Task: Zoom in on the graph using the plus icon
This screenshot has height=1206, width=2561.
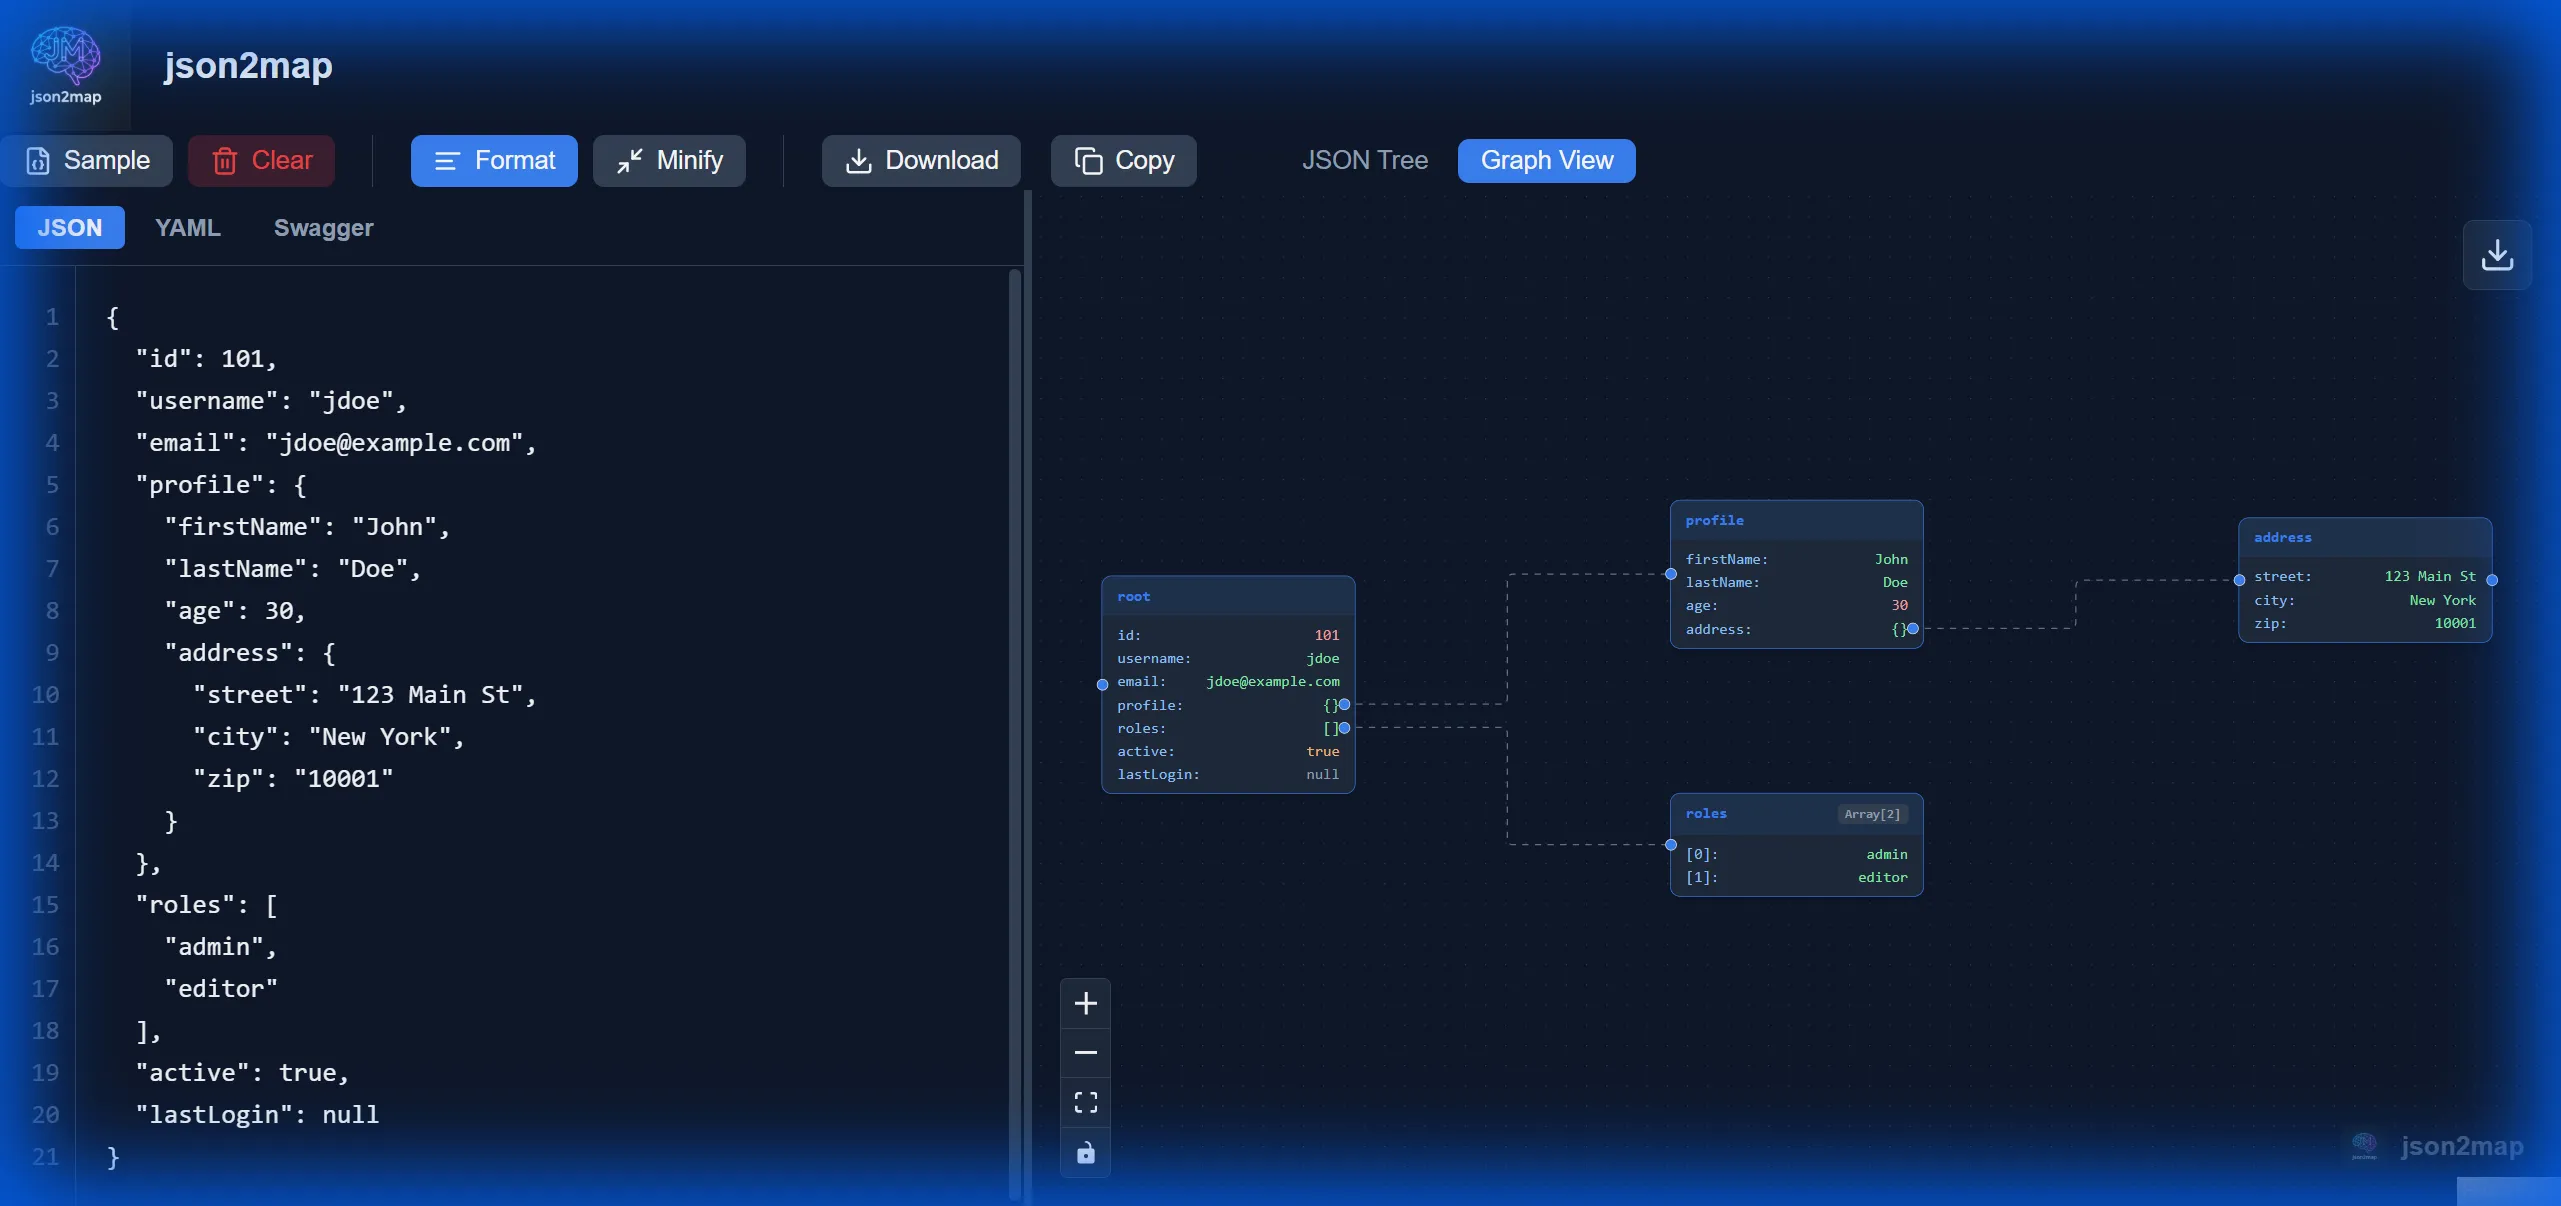Action: [x=1085, y=1004]
